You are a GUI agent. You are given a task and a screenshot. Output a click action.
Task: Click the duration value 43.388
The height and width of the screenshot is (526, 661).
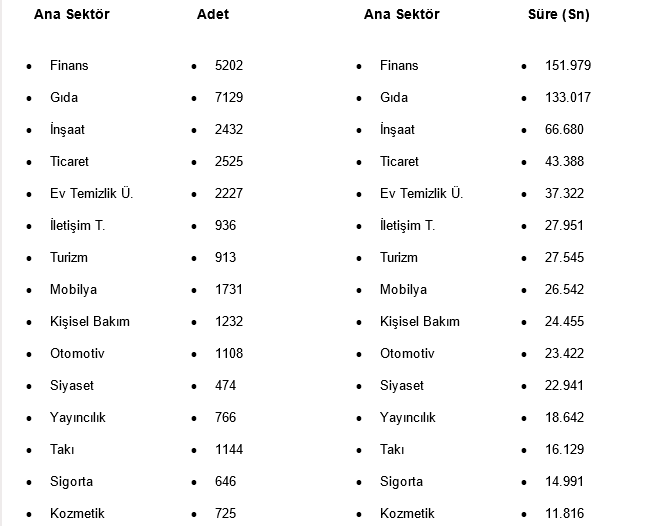pos(564,162)
